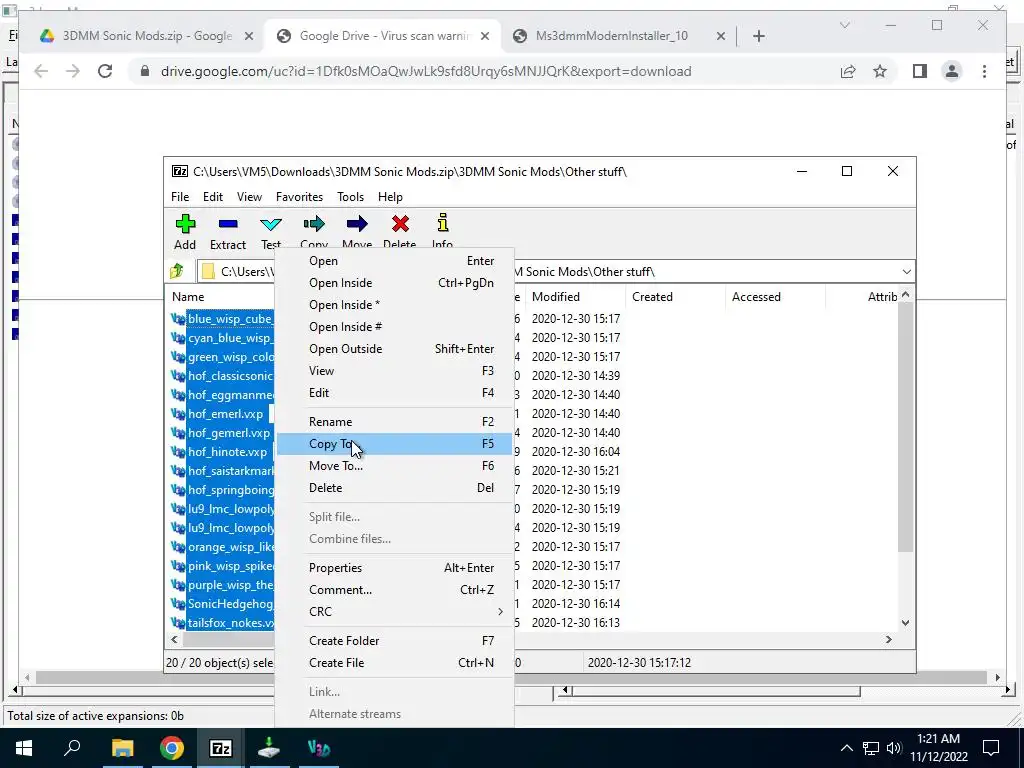Open the CRC submenu
1024x768 pixels.
click(x=394, y=612)
